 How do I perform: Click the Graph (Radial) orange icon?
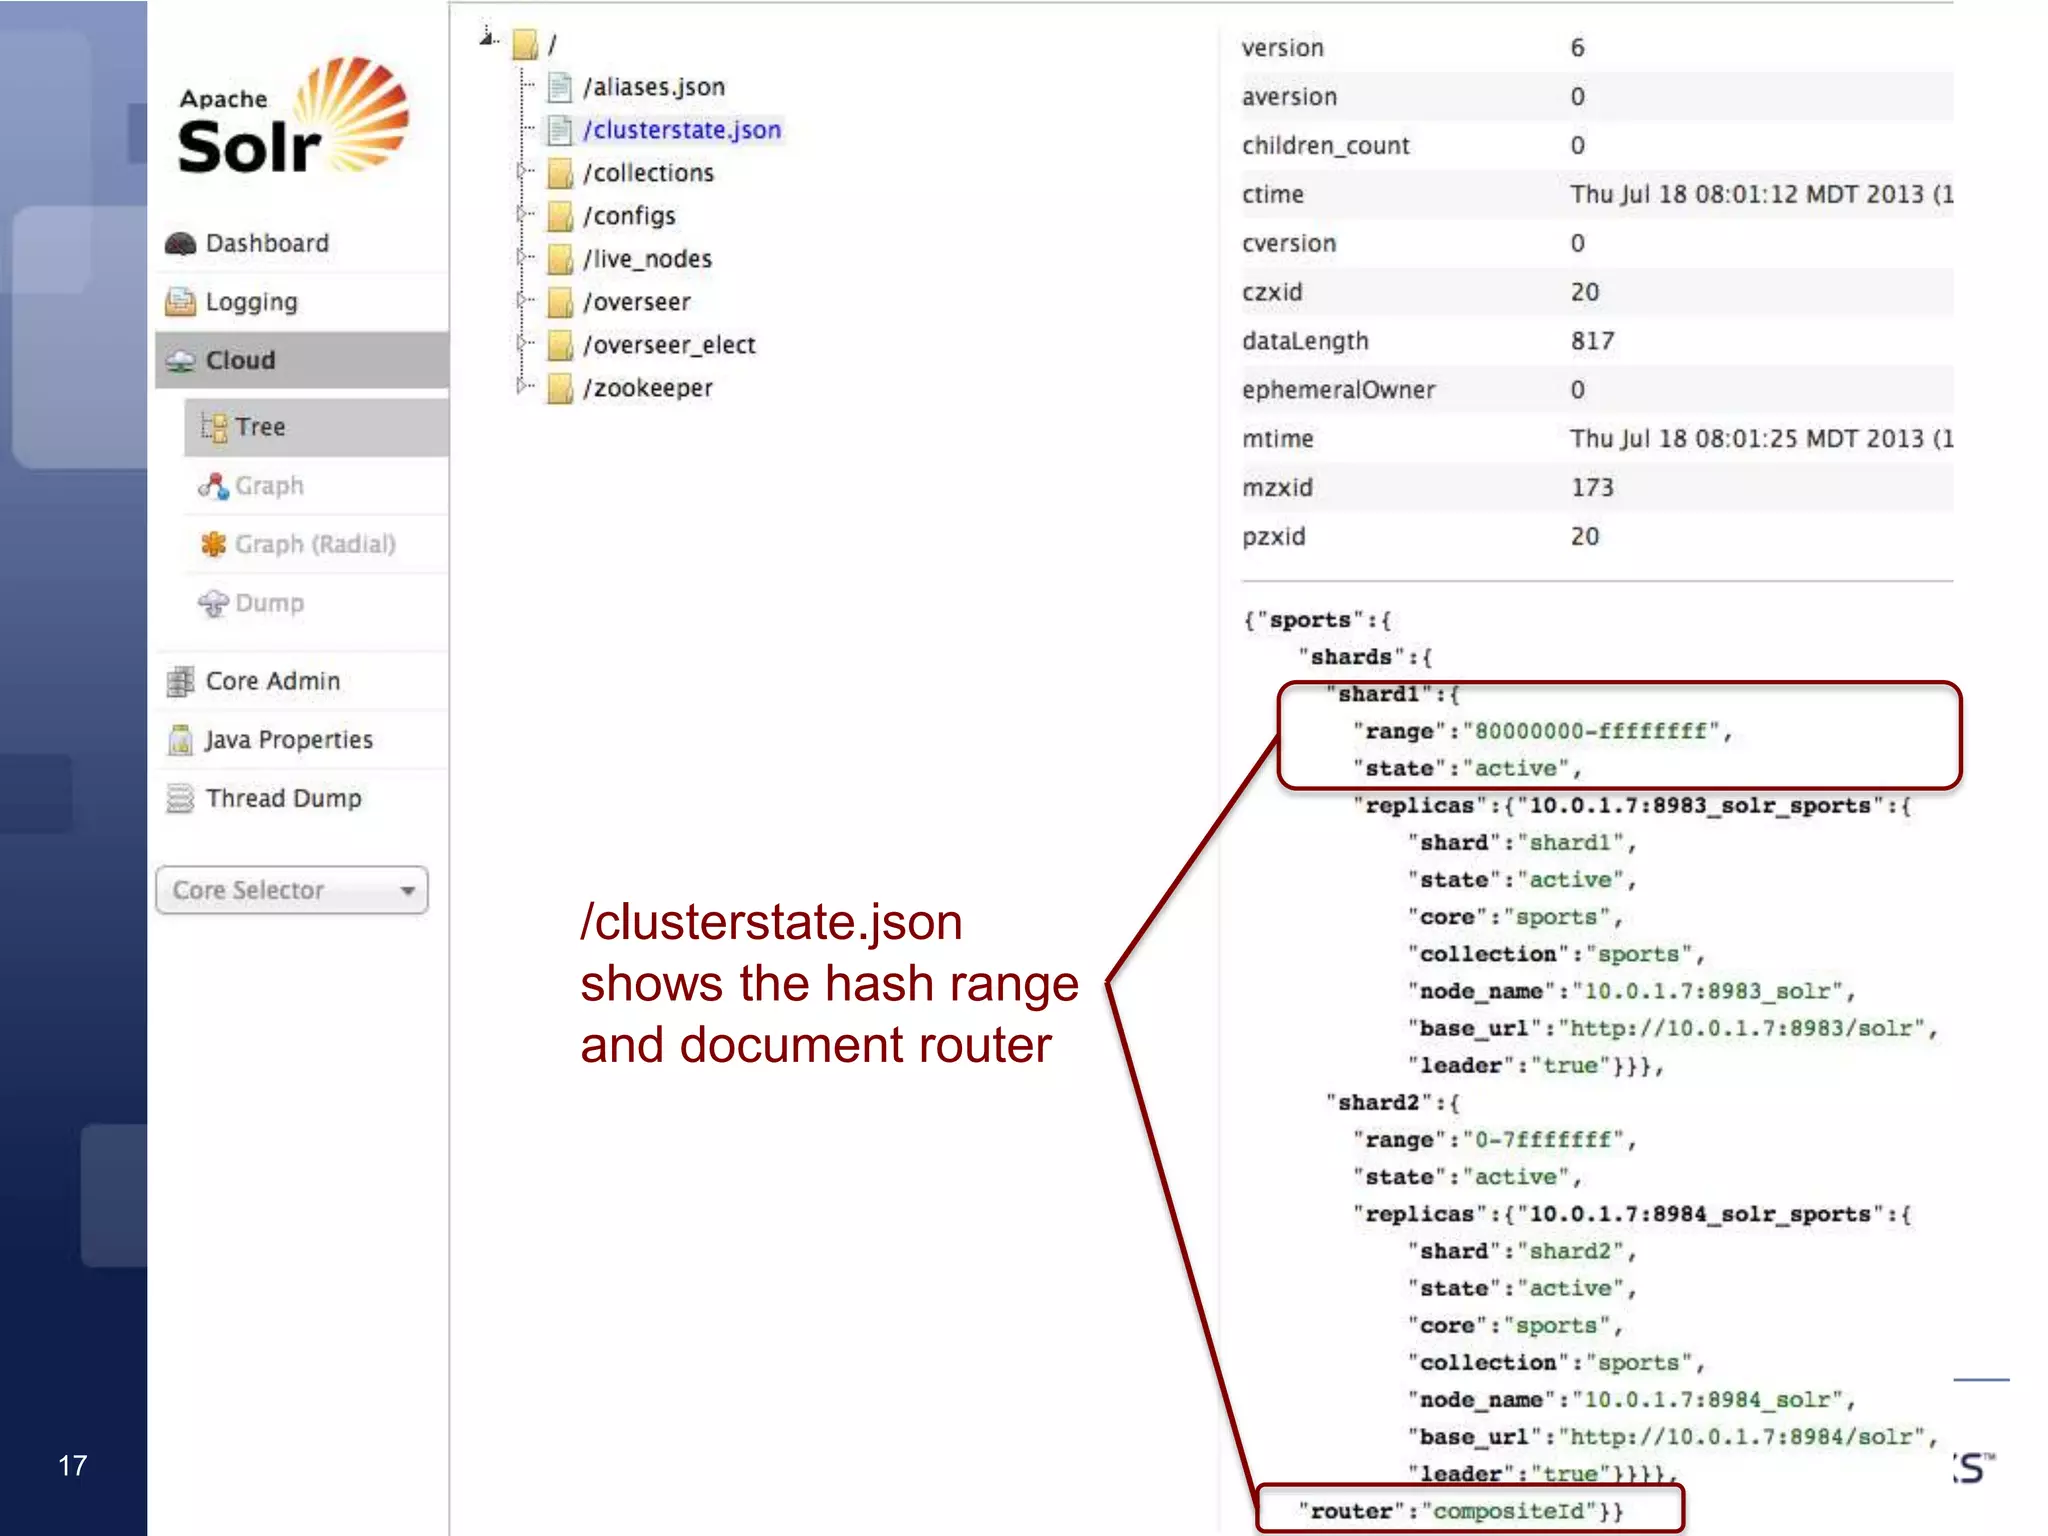(x=213, y=544)
